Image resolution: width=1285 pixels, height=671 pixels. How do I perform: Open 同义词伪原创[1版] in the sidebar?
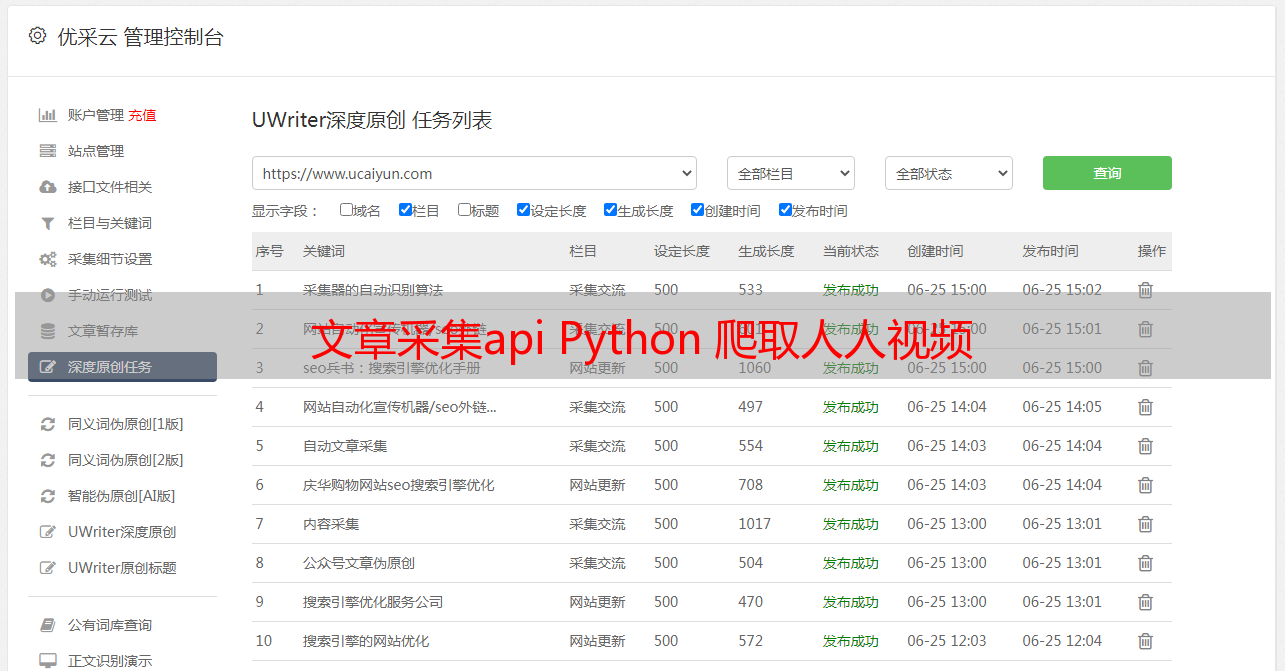(125, 424)
